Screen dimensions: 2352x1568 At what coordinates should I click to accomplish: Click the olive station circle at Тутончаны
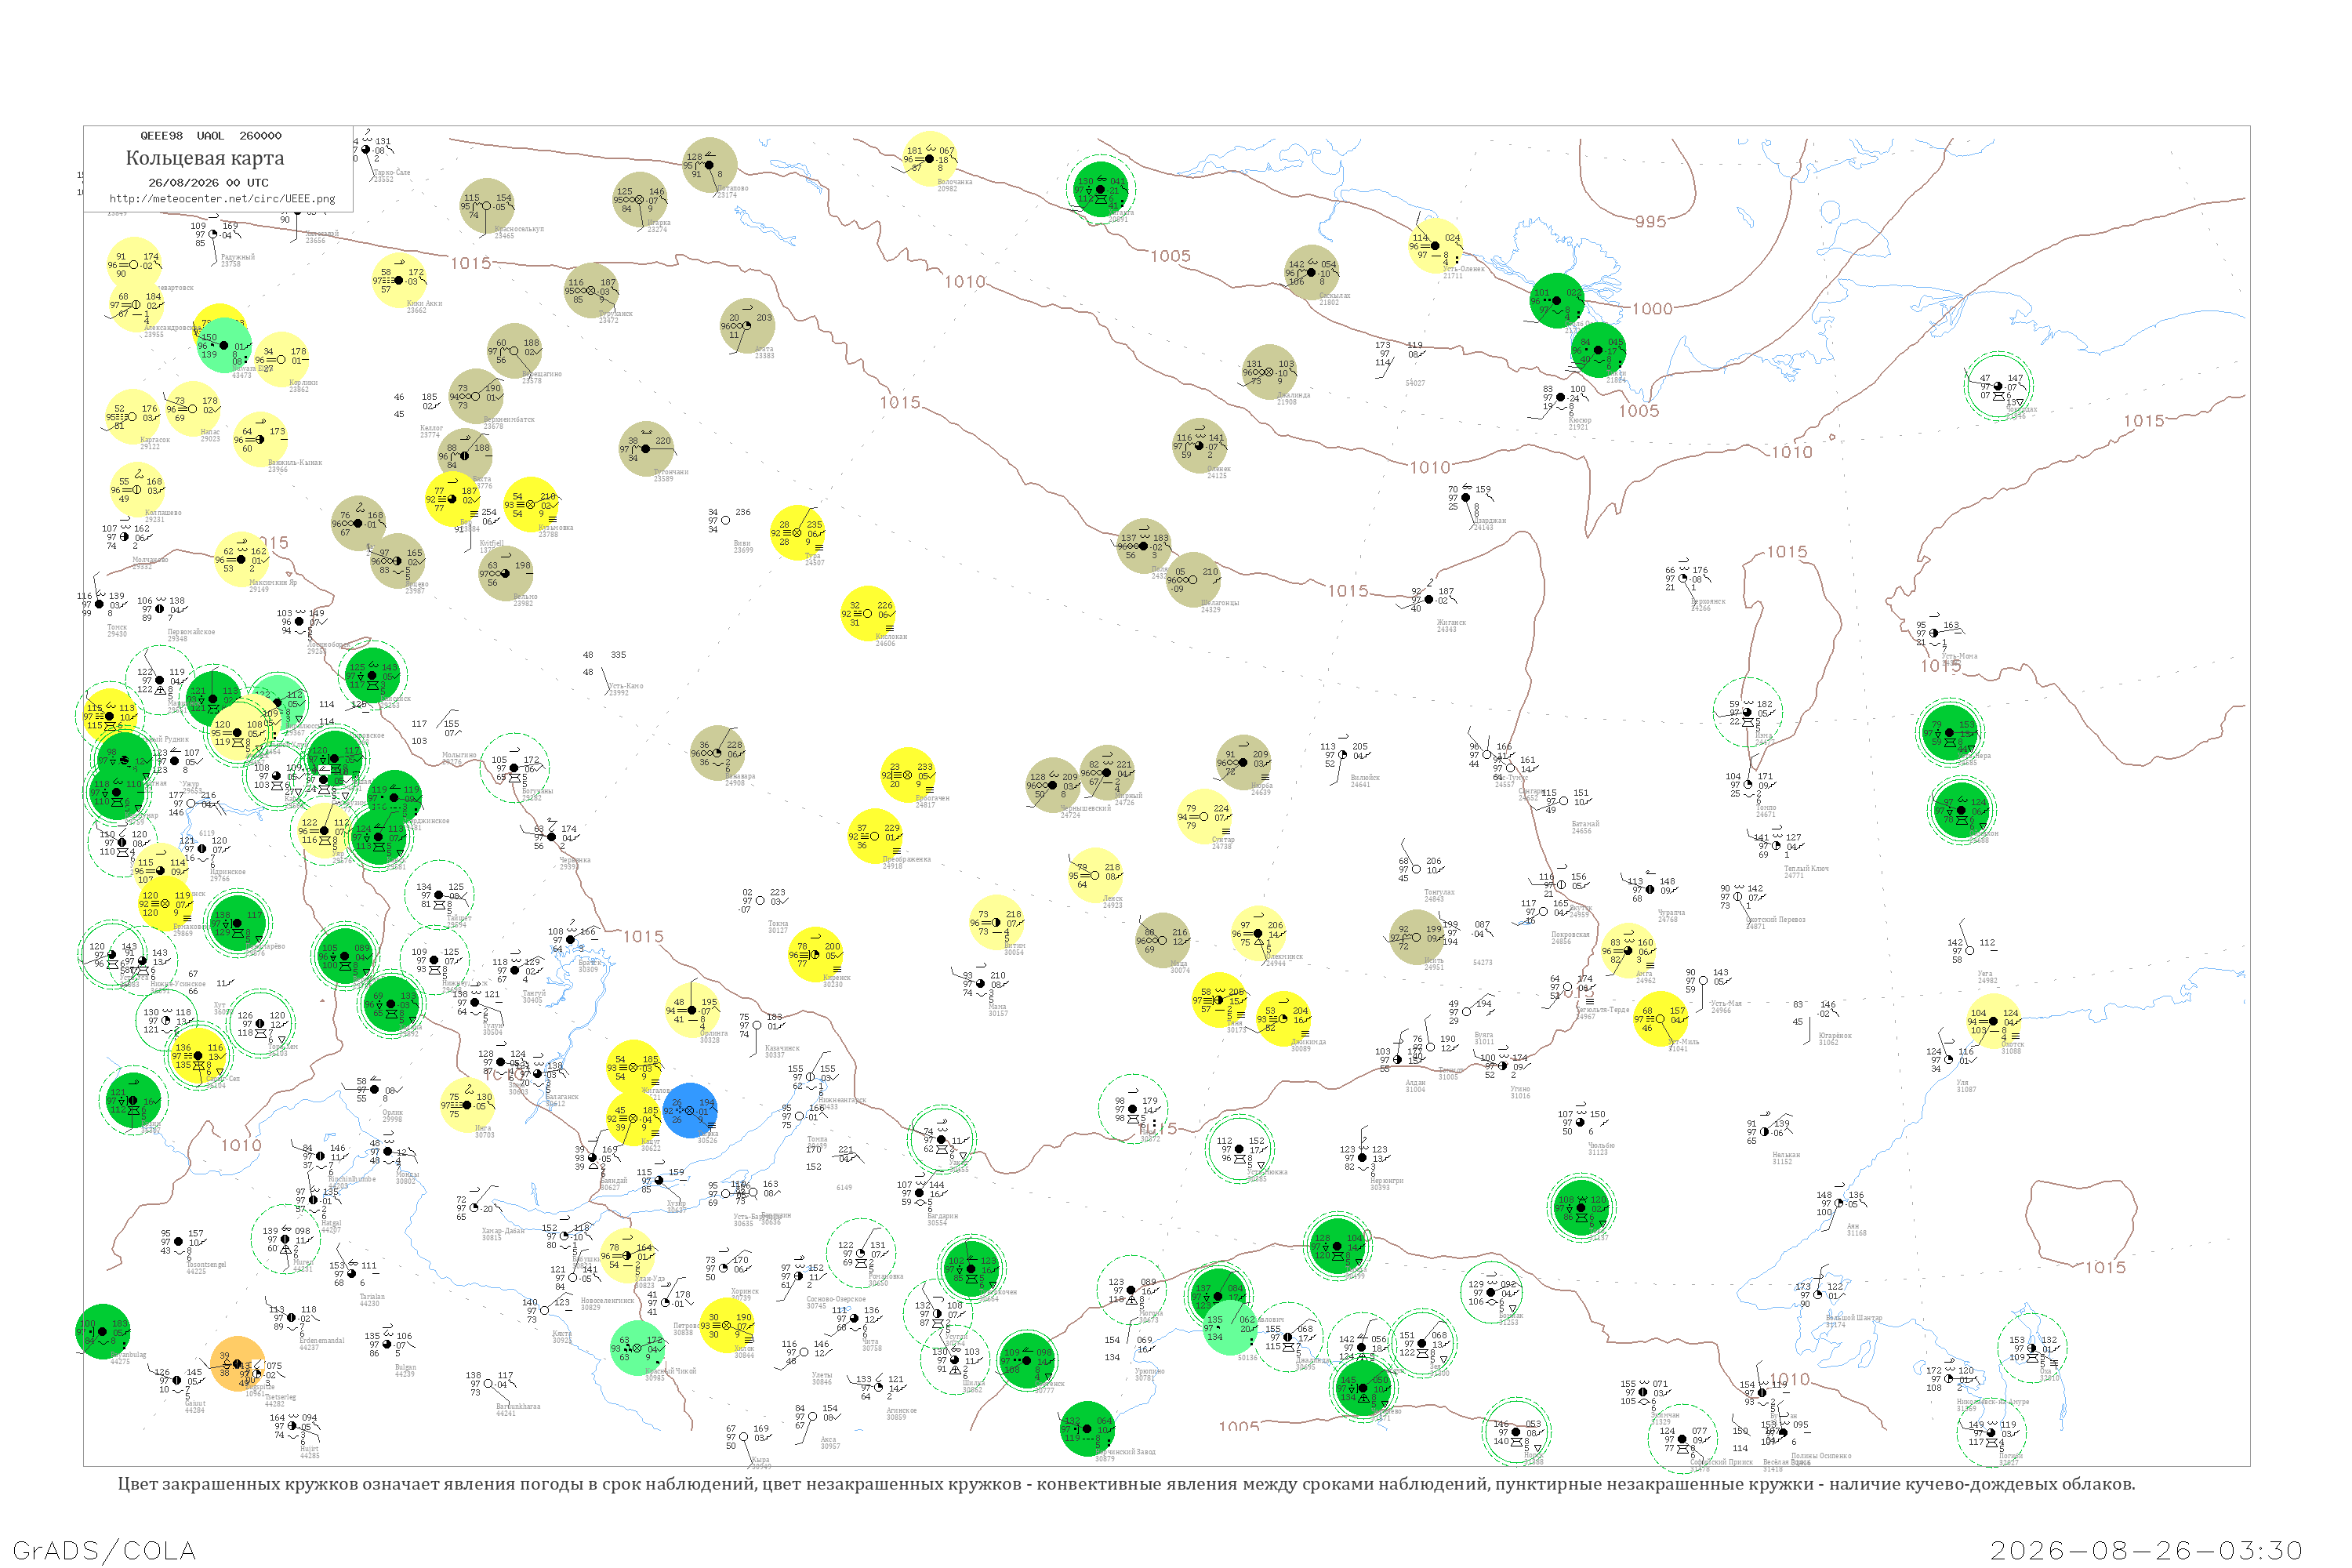coord(647,449)
